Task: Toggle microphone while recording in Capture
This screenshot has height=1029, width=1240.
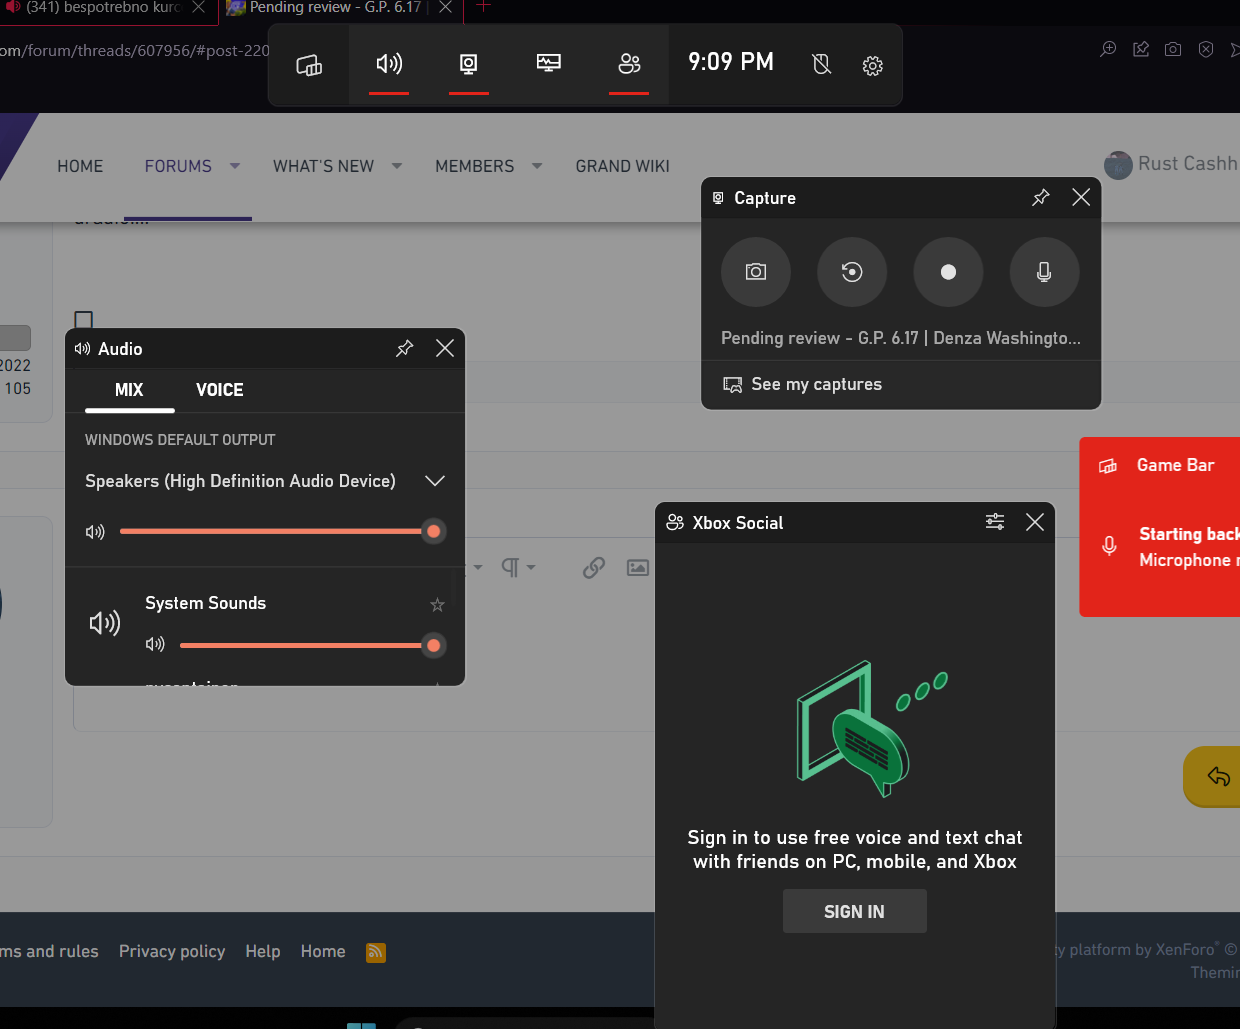Action: tap(1044, 272)
